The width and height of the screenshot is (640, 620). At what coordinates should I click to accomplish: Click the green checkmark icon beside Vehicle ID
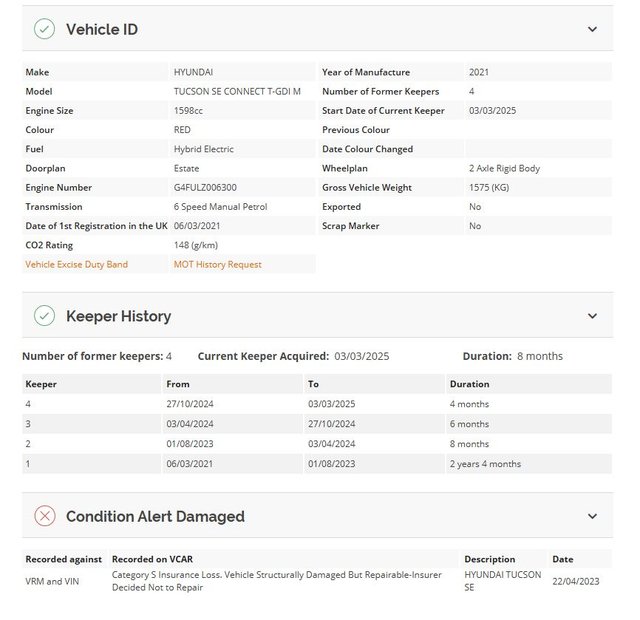pyautogui.click(x=44, y=29)
